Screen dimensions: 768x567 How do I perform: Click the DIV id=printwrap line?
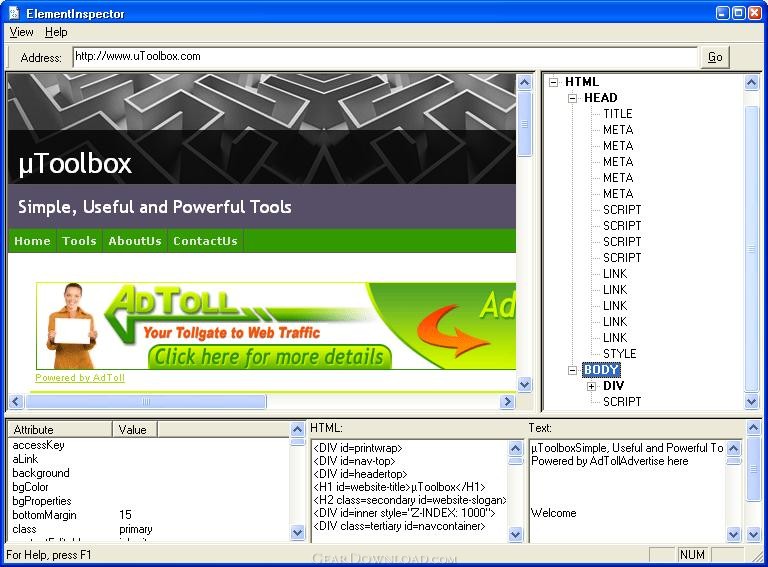[358, 448]
